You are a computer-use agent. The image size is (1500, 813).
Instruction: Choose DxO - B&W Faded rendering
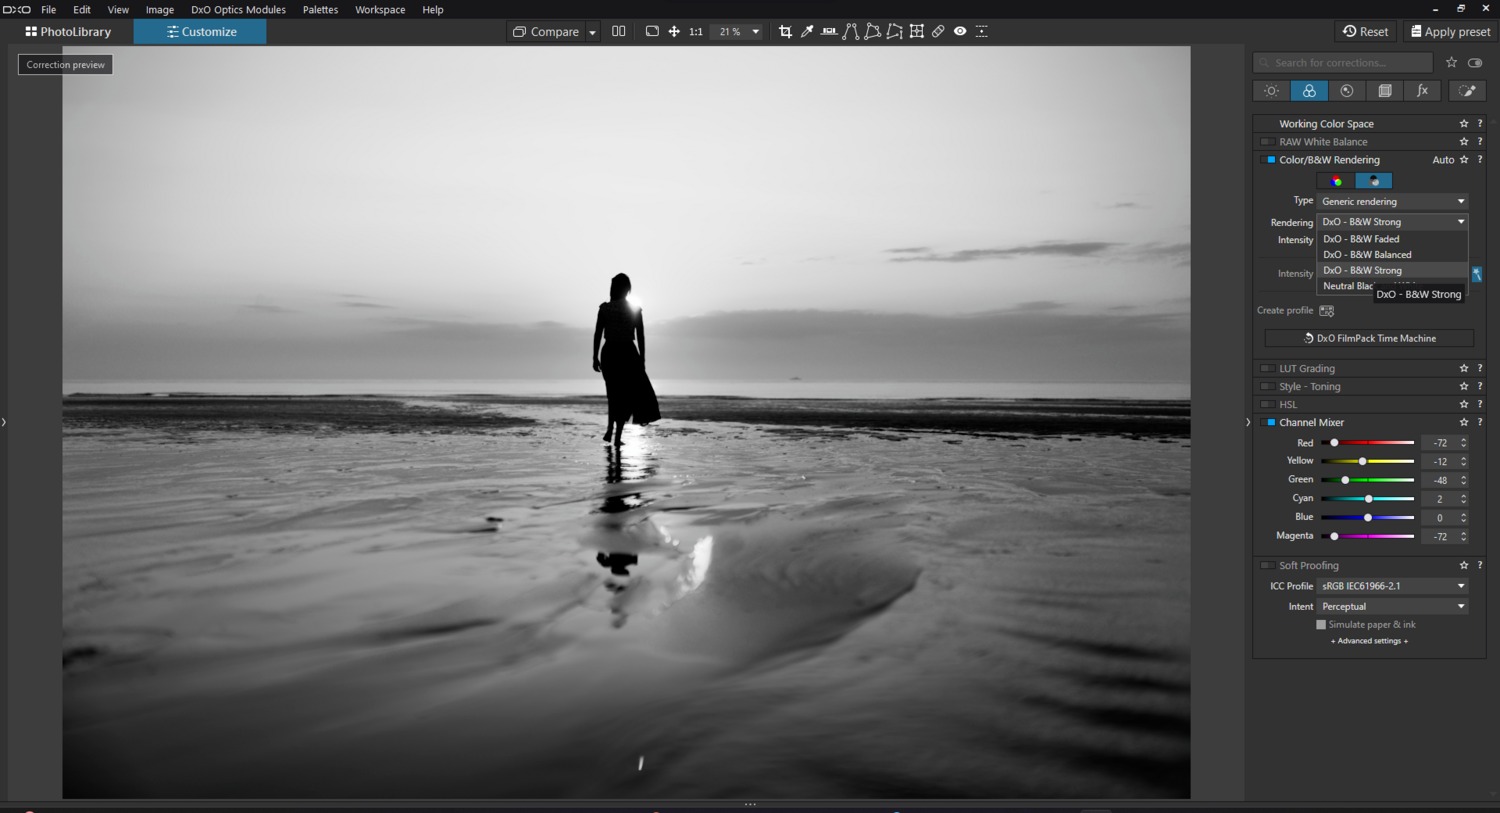tap(1361, 239)
